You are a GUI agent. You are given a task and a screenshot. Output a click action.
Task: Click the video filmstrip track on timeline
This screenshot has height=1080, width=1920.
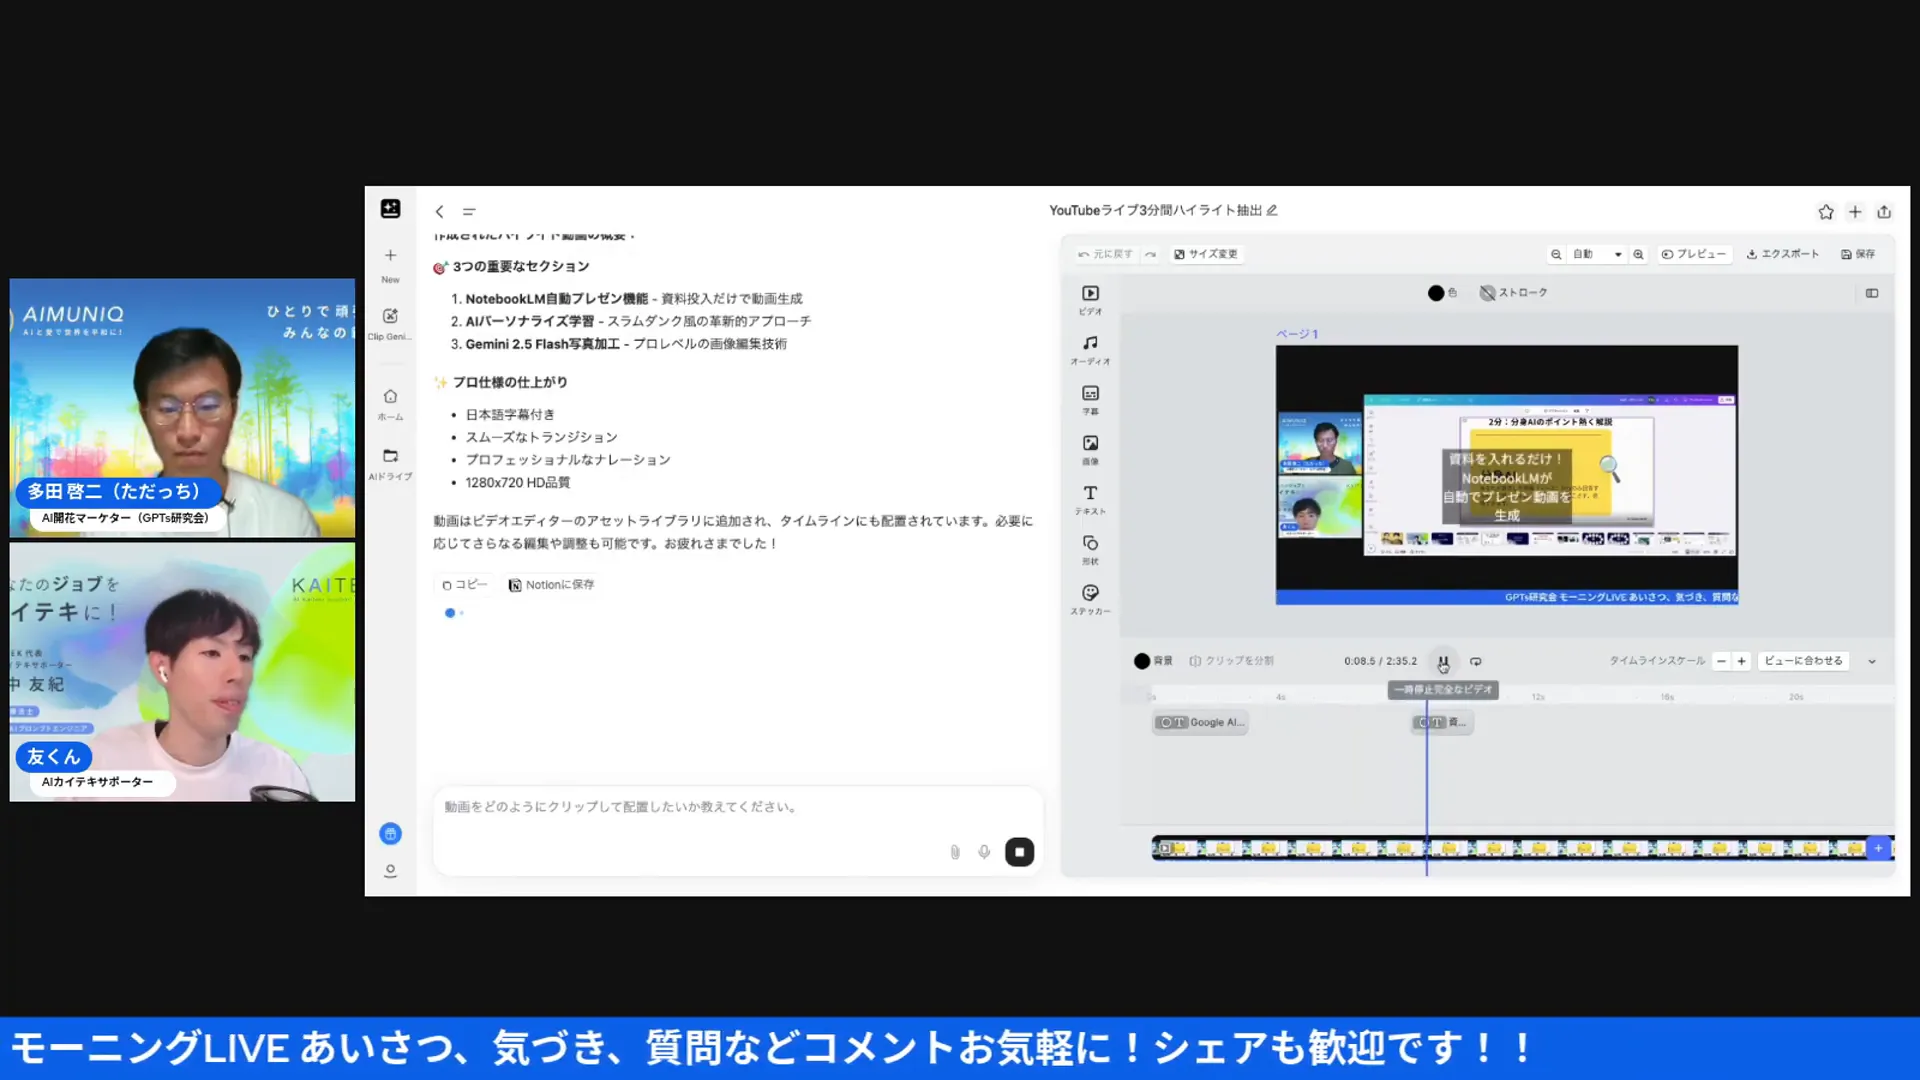[1510, 848]
